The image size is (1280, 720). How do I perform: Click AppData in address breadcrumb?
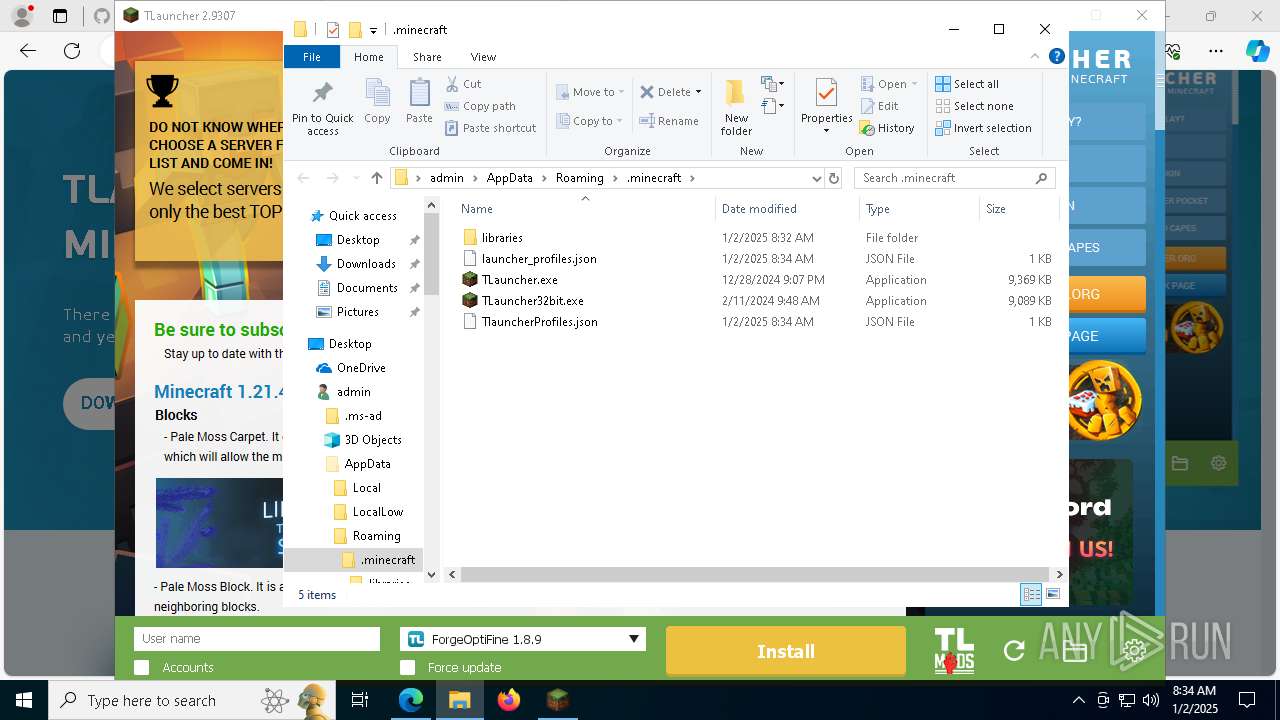pos(510,178)
